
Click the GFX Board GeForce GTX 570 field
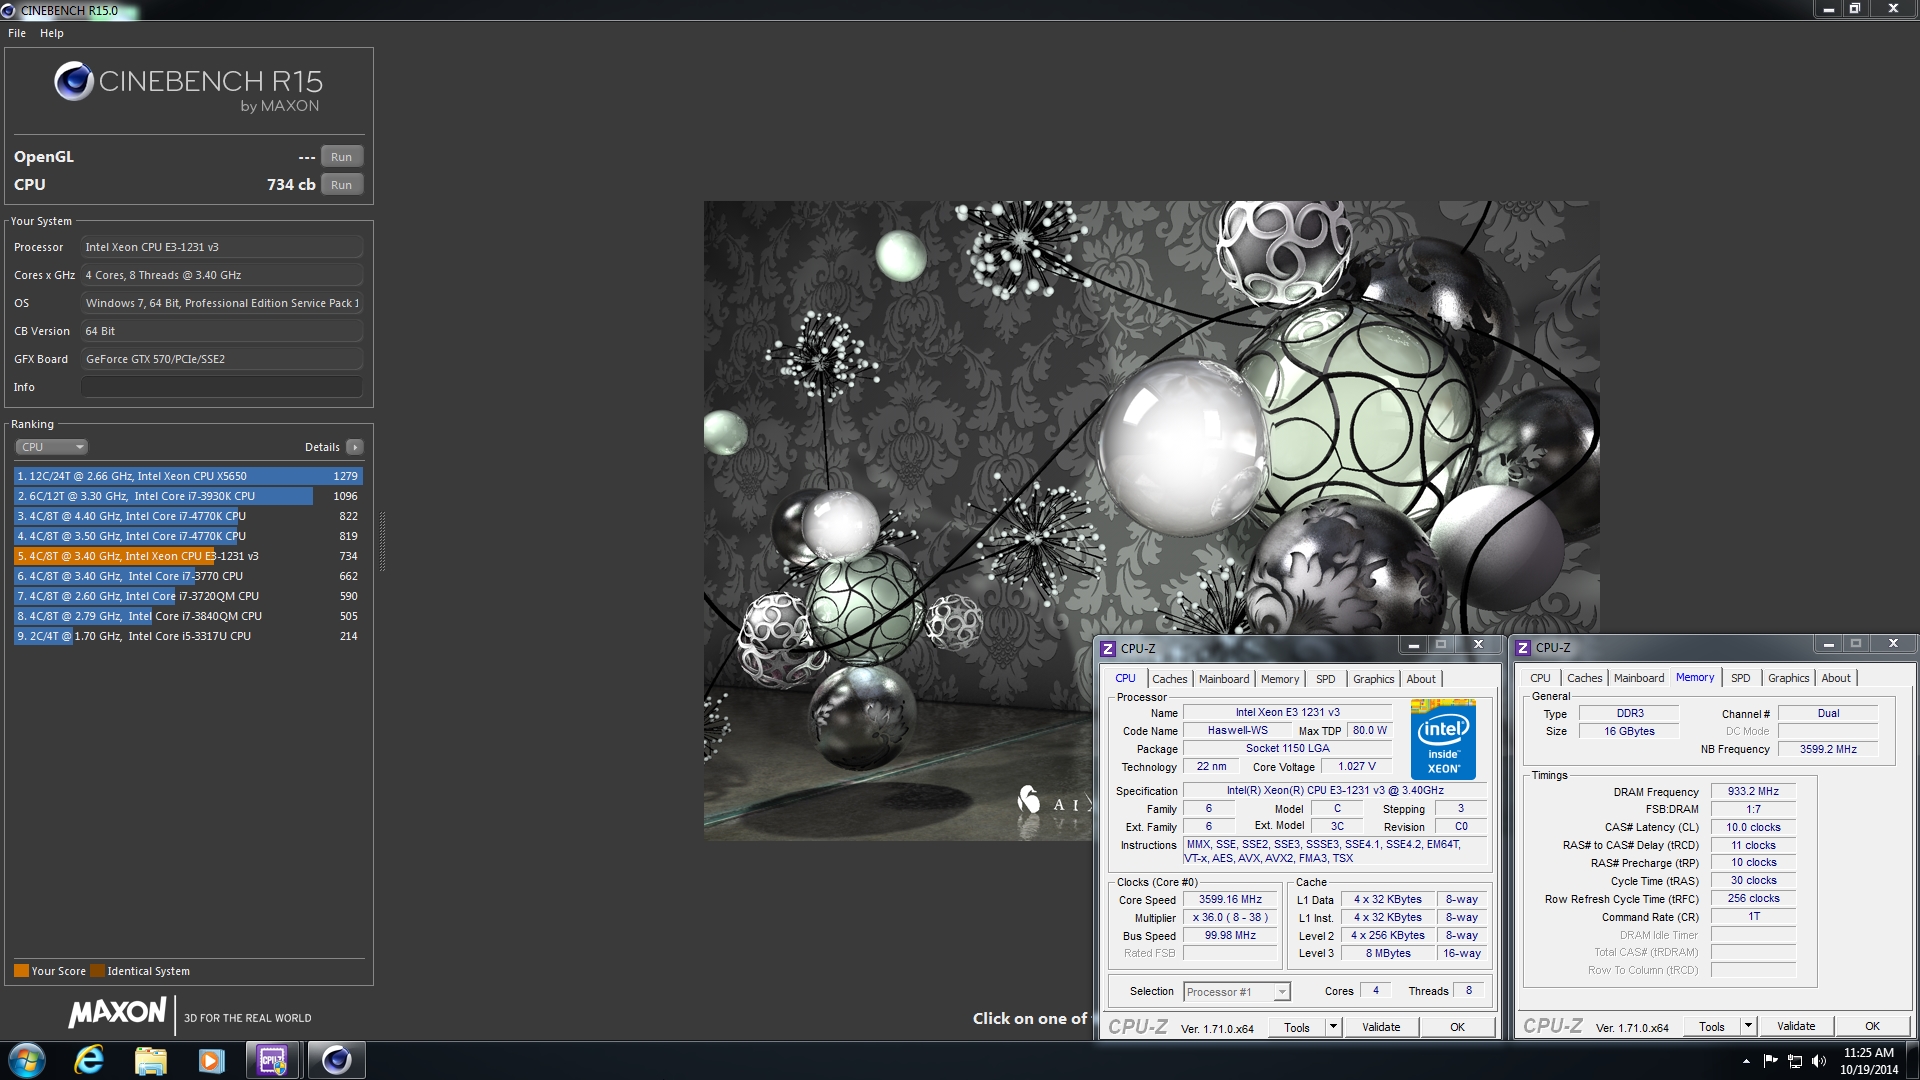(222, 359)
